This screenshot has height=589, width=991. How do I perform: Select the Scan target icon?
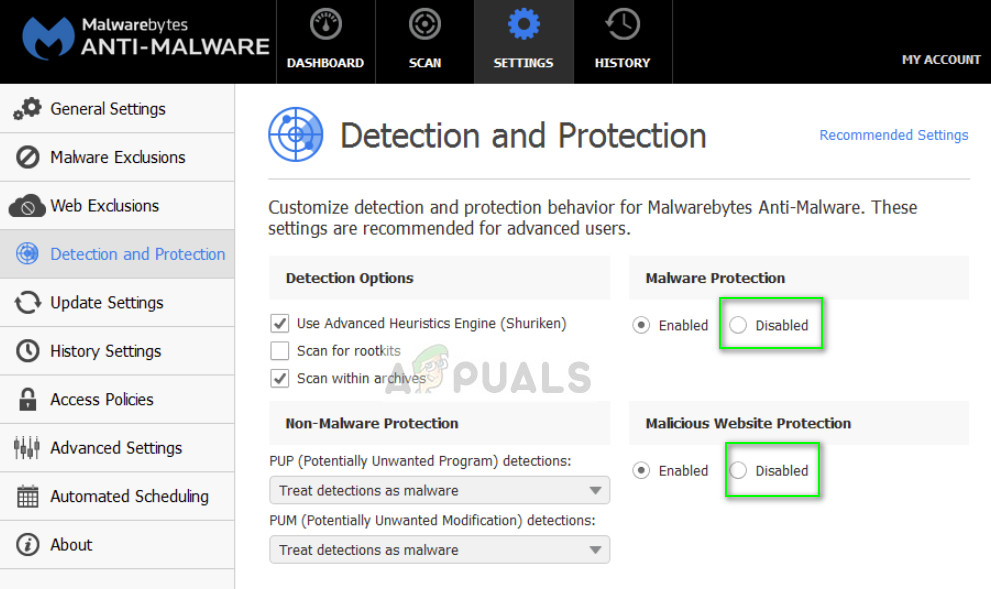[424, 23]
